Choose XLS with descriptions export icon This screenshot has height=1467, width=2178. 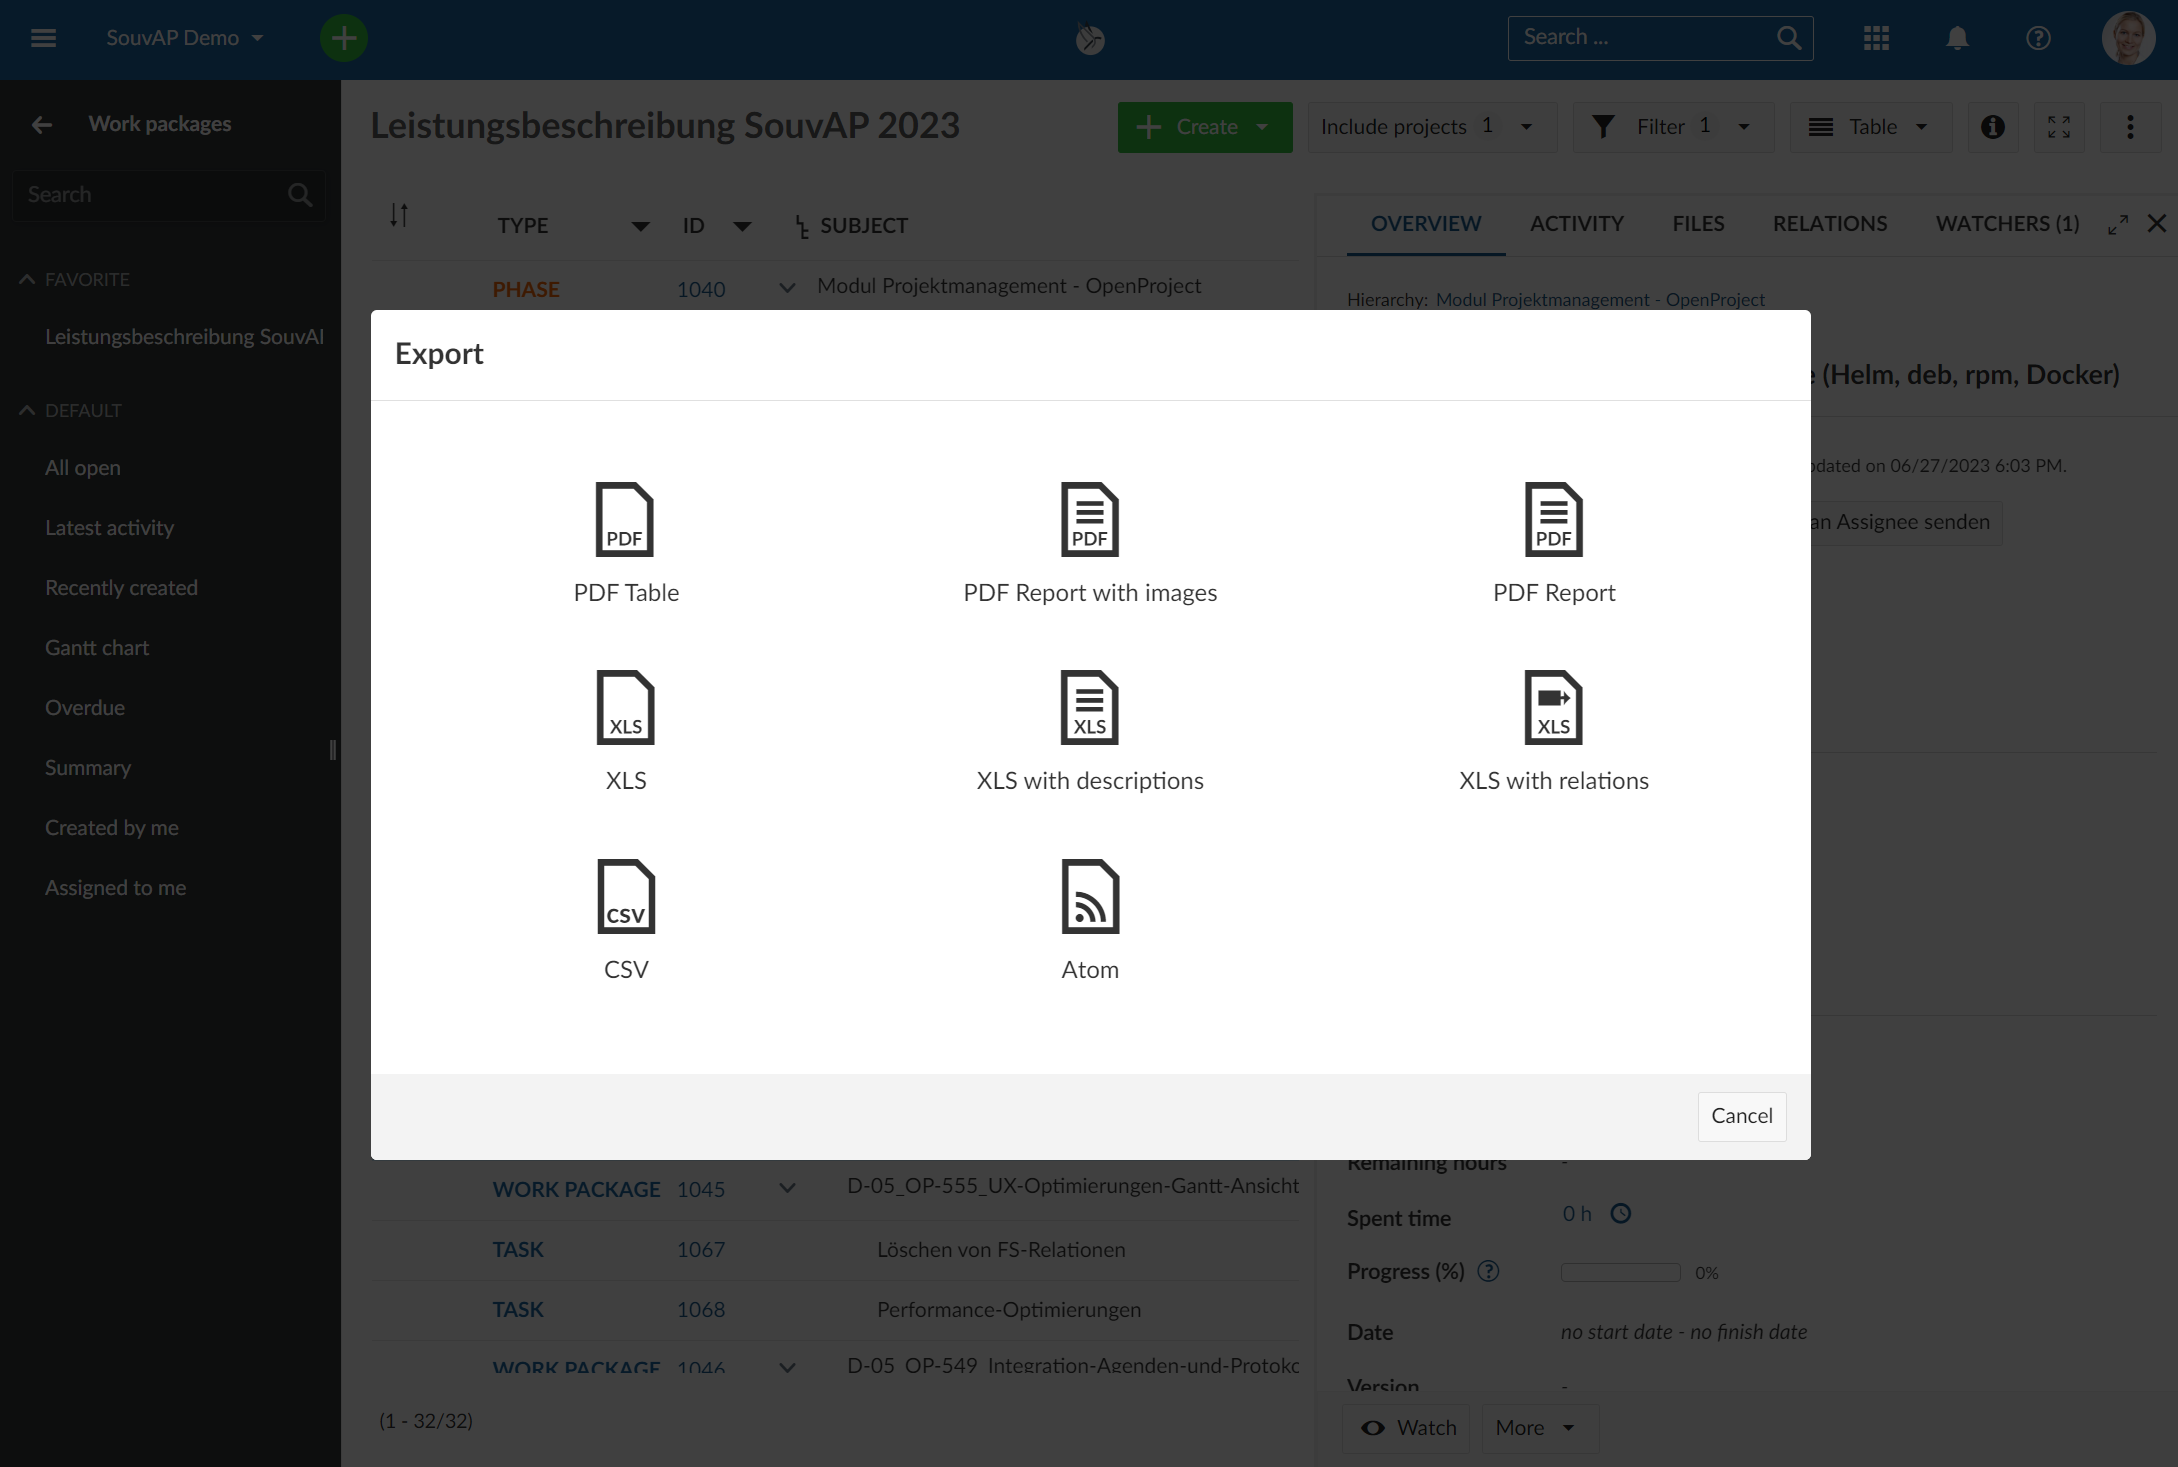pyautogui.click(x=1089, y=707)
